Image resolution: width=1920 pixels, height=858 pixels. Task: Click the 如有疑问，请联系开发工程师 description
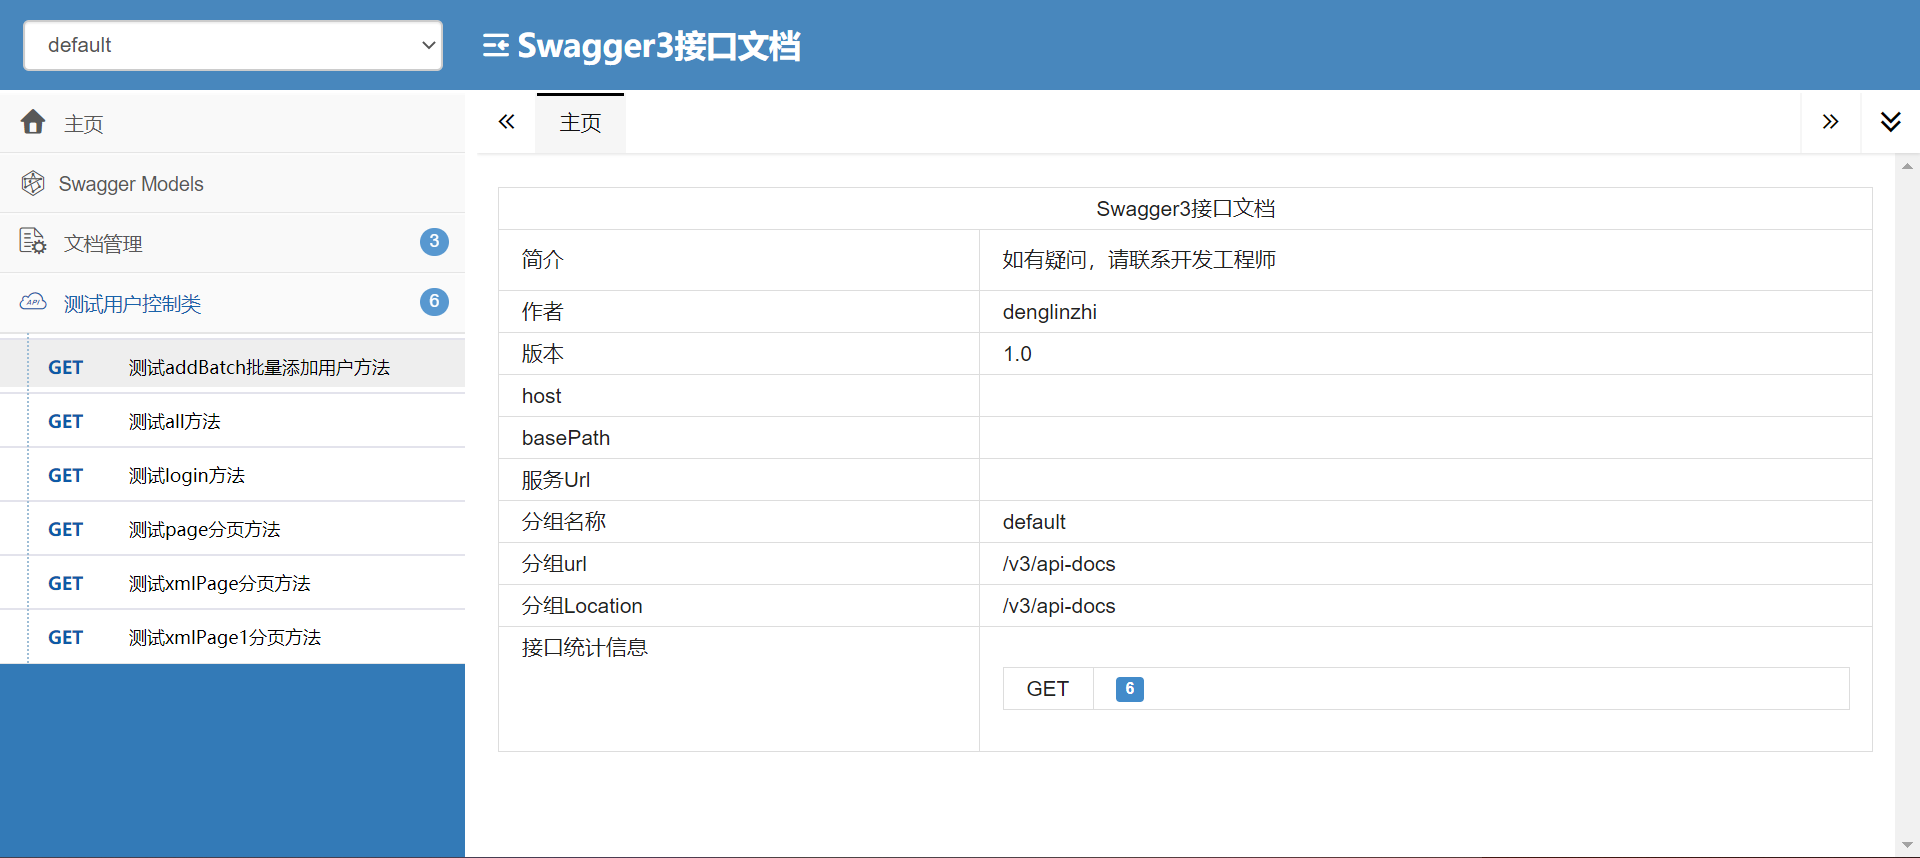point(1139,260)
